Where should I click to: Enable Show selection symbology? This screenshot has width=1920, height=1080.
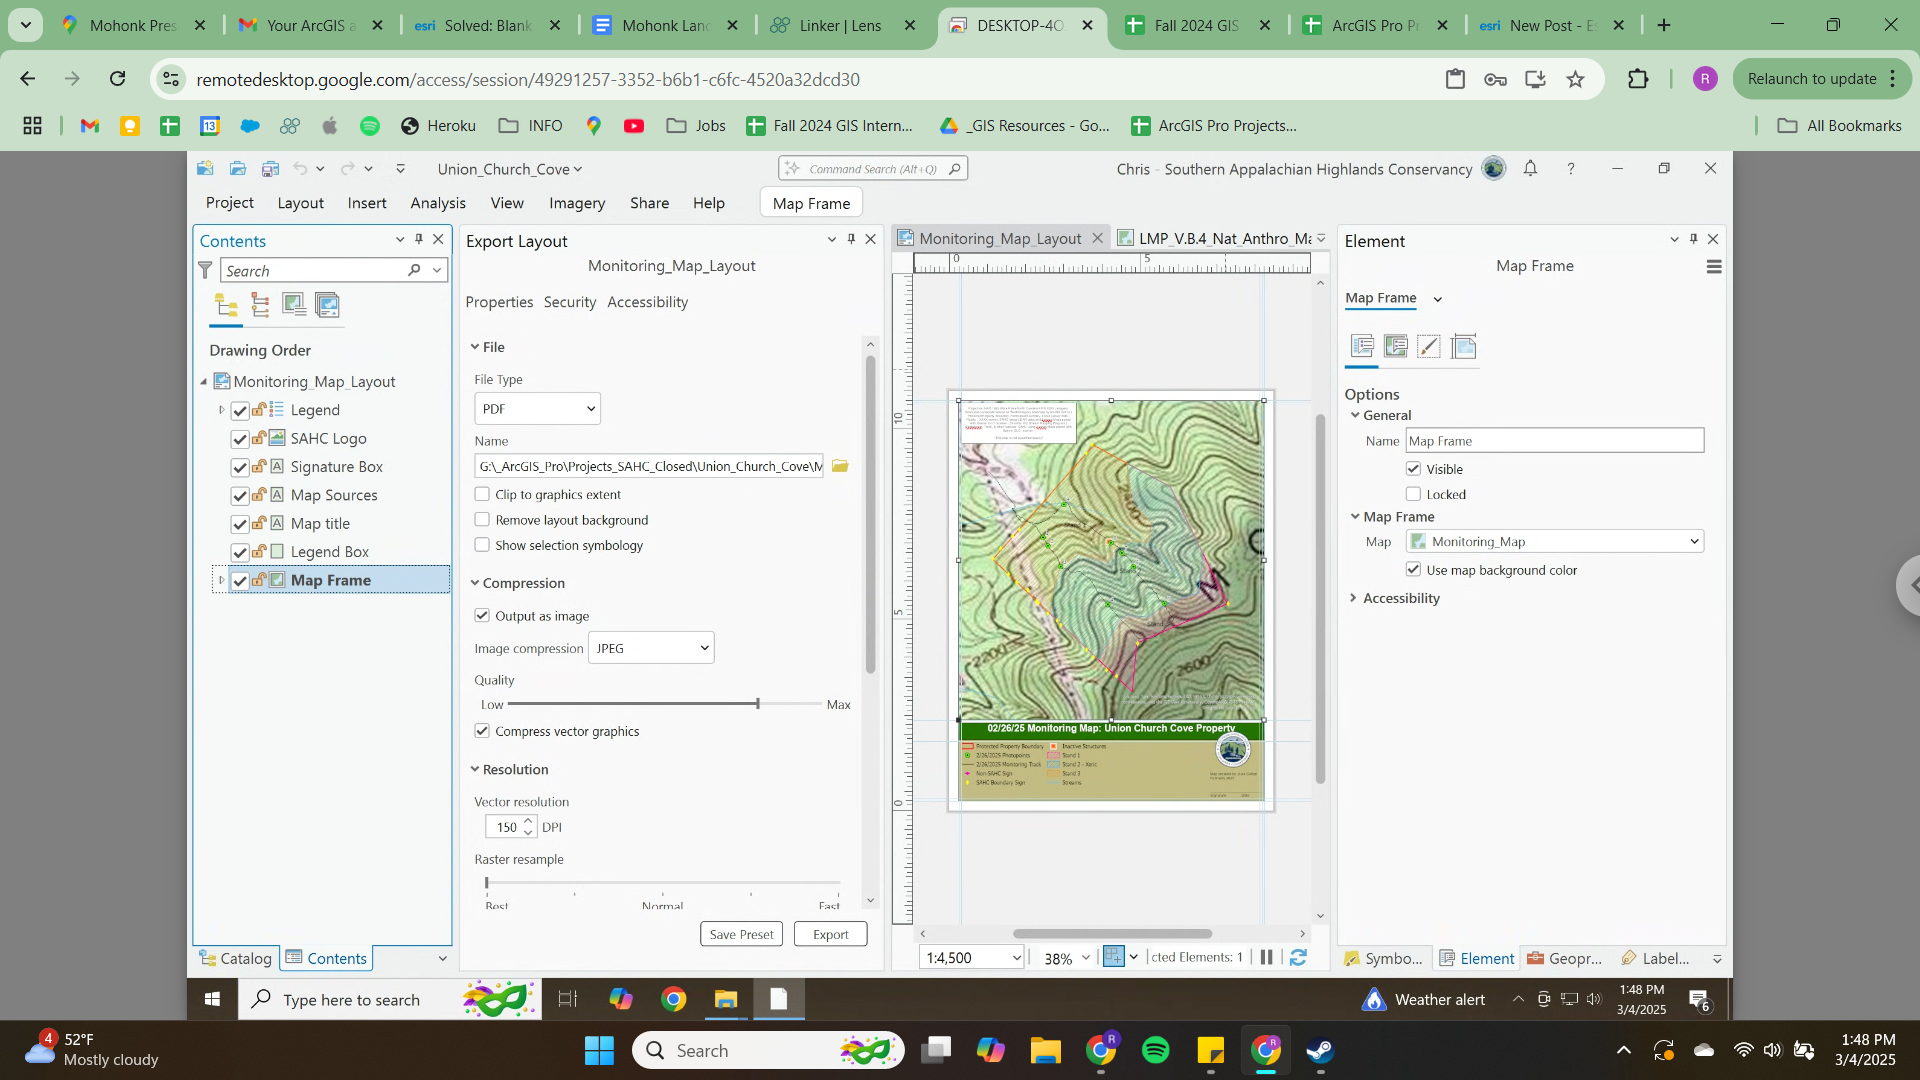click(482, 545)
